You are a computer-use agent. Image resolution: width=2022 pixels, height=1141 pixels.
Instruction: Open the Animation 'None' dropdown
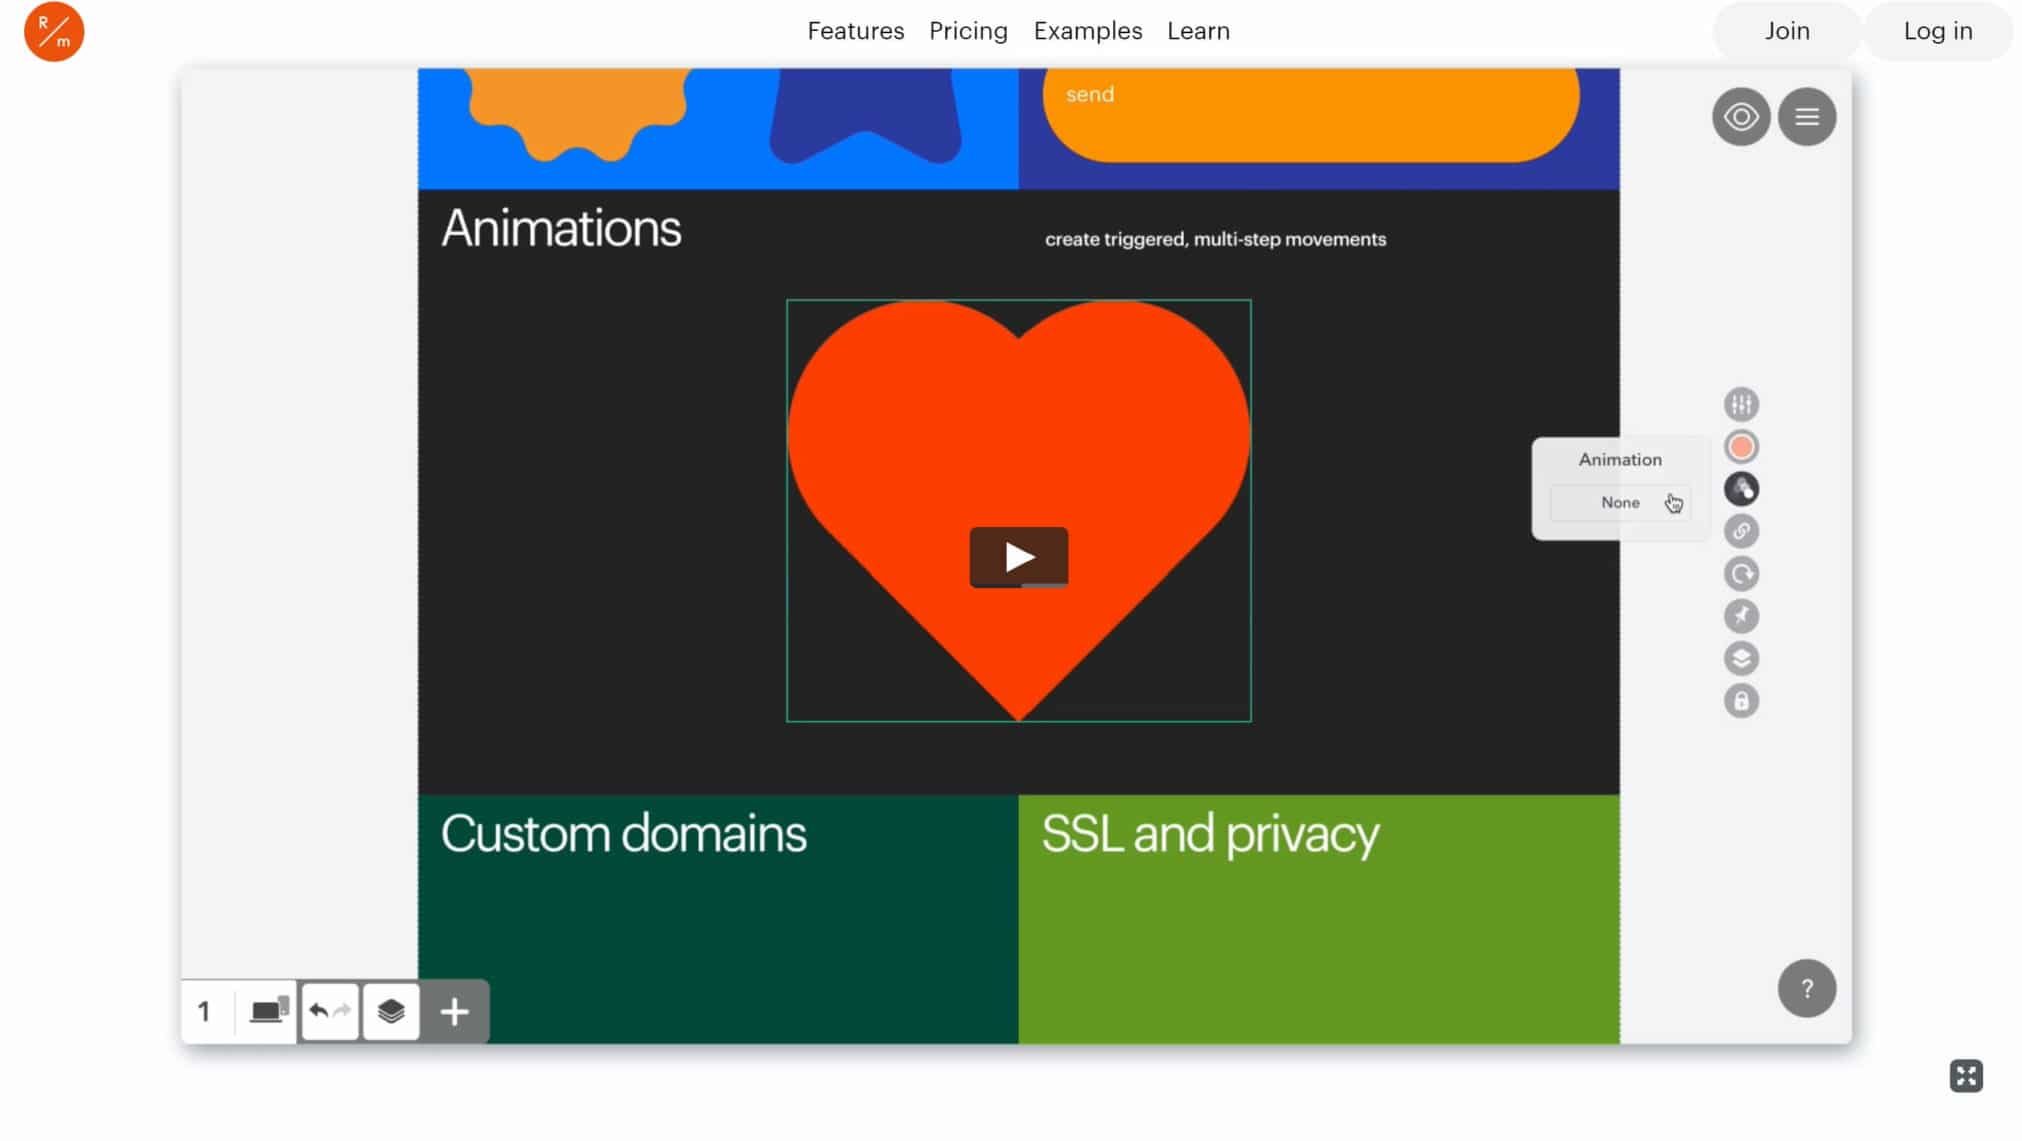[1620, 502]
